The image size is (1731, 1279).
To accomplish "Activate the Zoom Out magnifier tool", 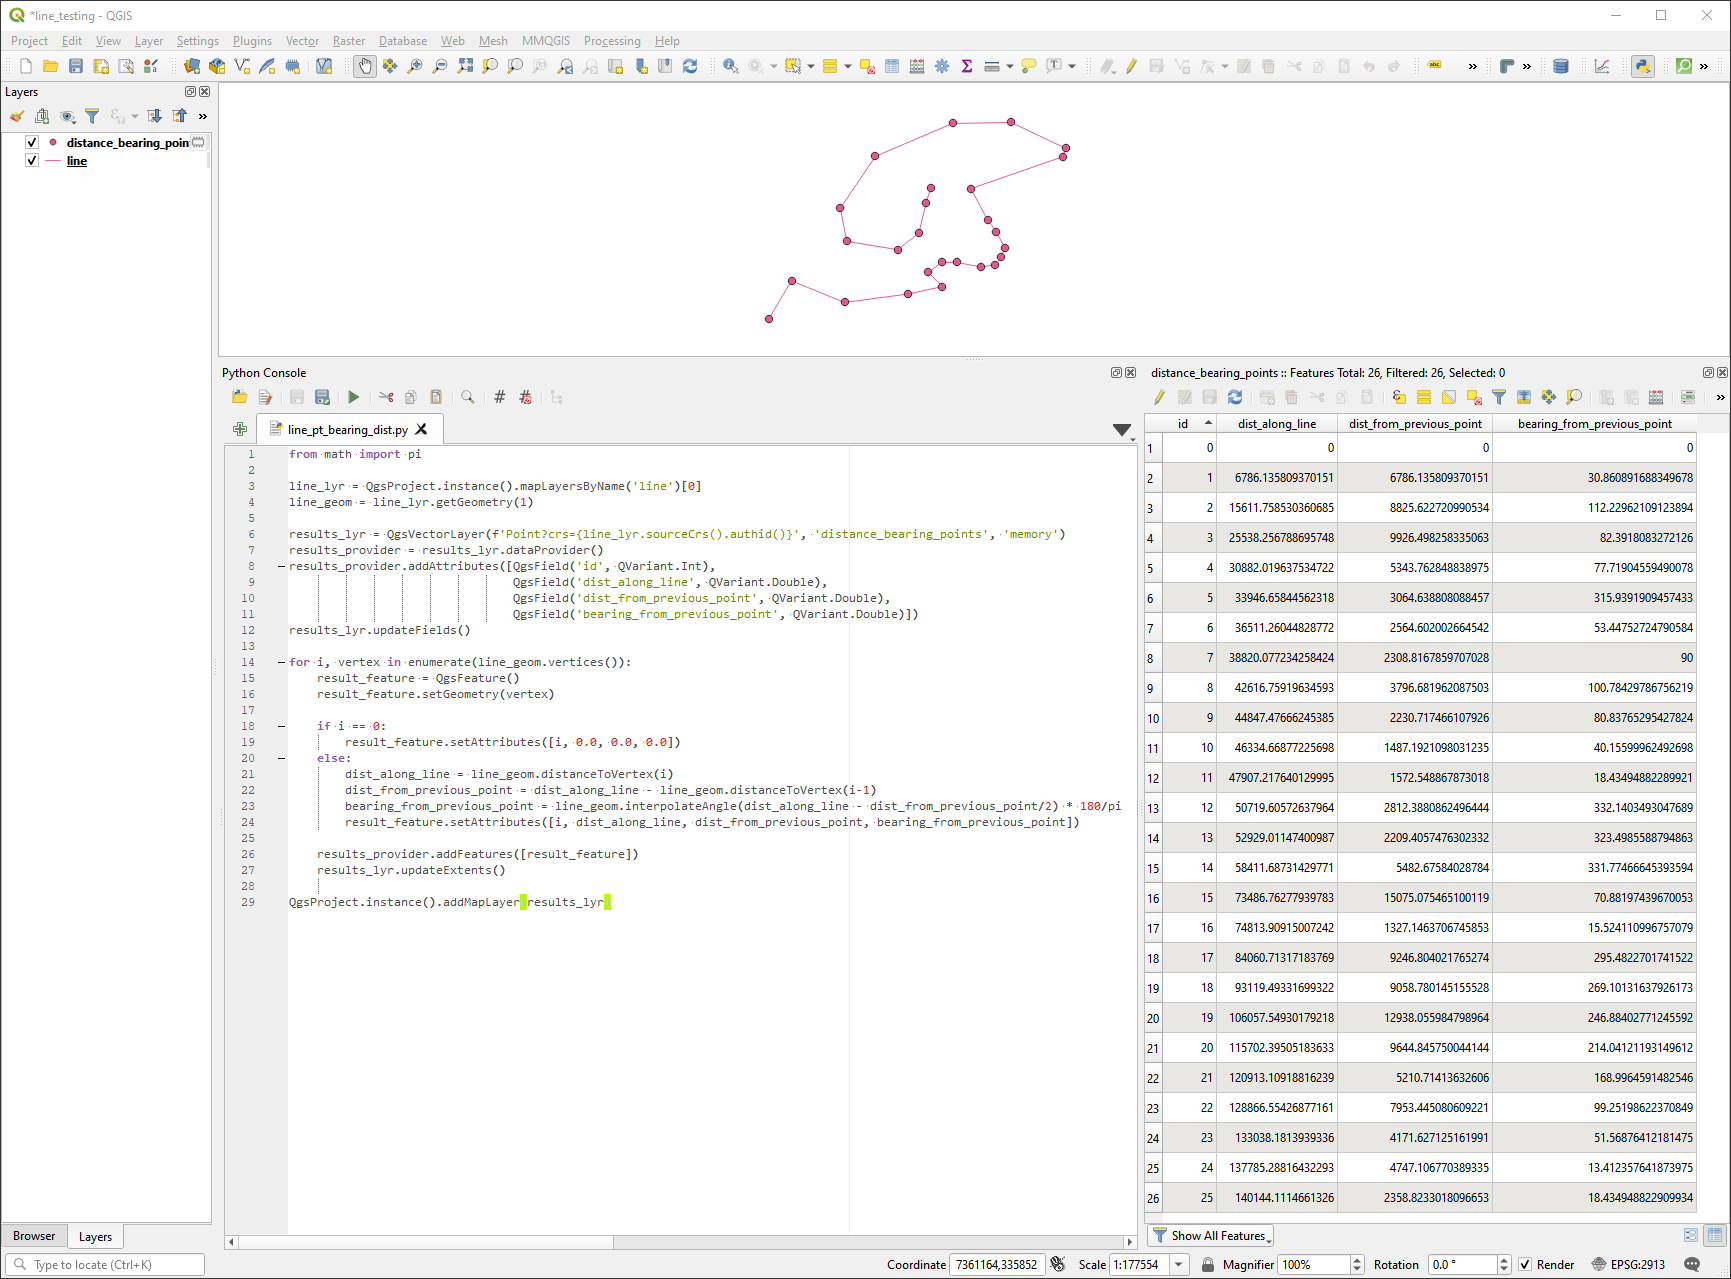I will [440, 66].
